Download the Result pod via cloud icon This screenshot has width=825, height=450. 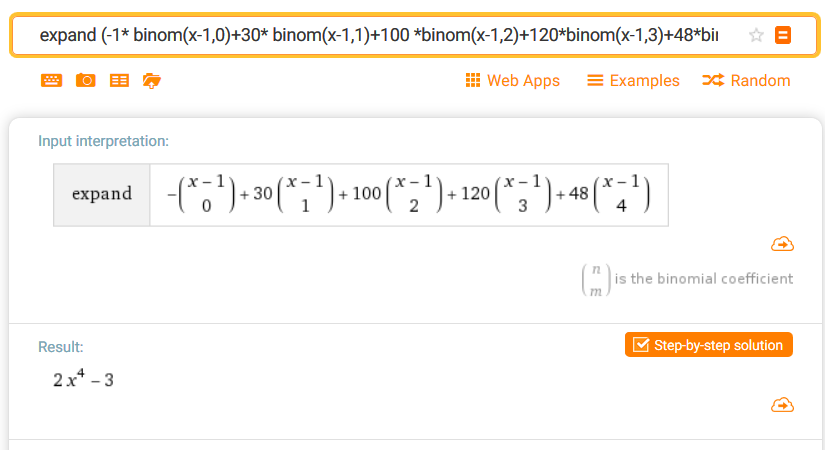(782, 405)
